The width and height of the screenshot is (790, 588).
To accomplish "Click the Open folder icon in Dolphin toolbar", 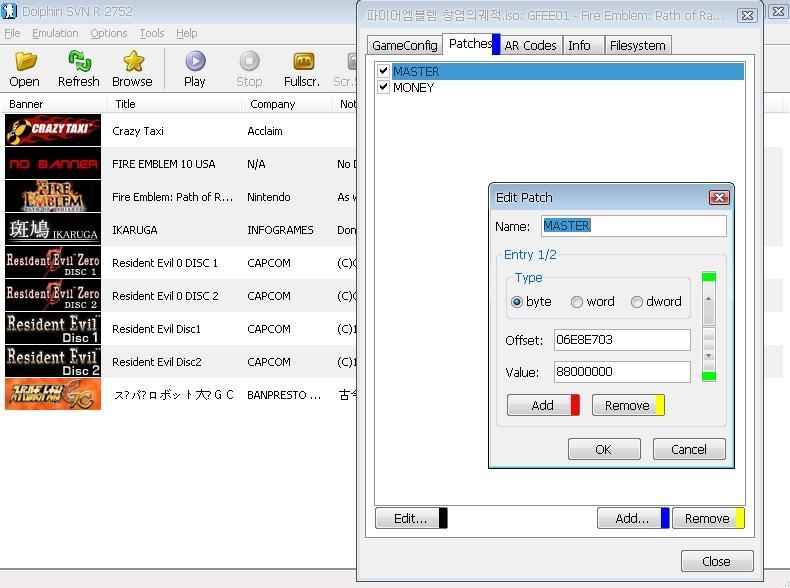I will (25, 61).
